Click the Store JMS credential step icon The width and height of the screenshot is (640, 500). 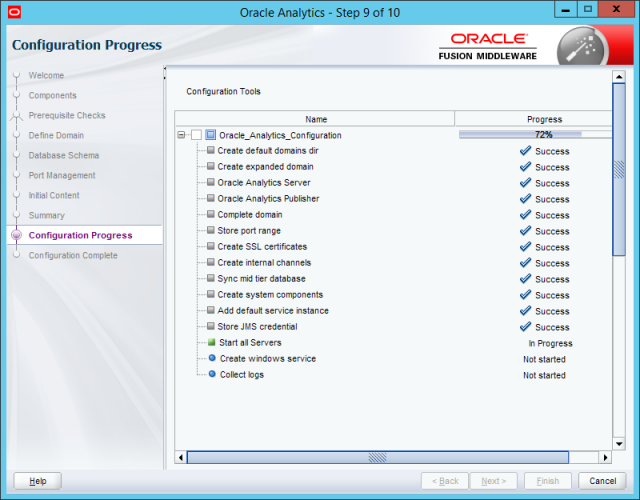[211, 326]
